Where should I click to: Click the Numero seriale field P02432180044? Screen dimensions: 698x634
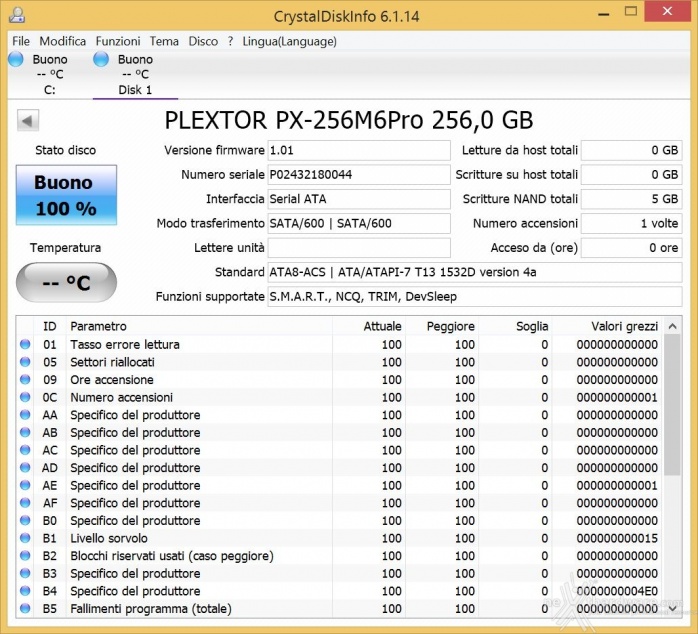tap(359, 175)
